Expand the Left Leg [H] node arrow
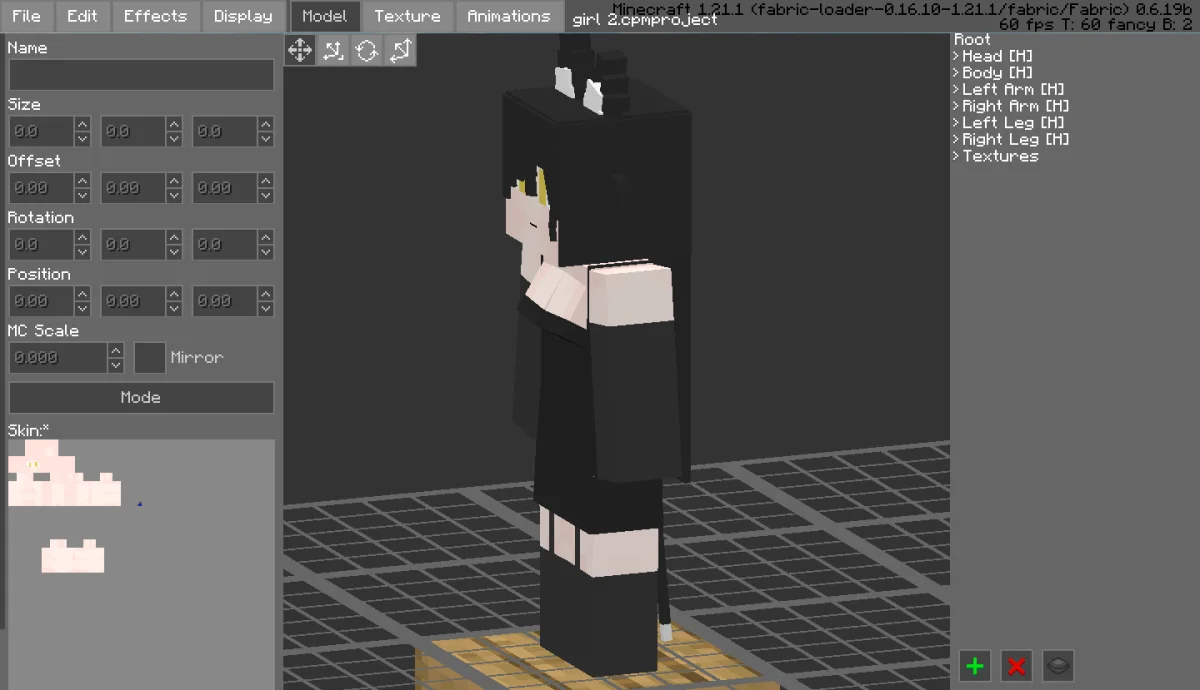Screen dimensions: 1200x690 [956, 123]
